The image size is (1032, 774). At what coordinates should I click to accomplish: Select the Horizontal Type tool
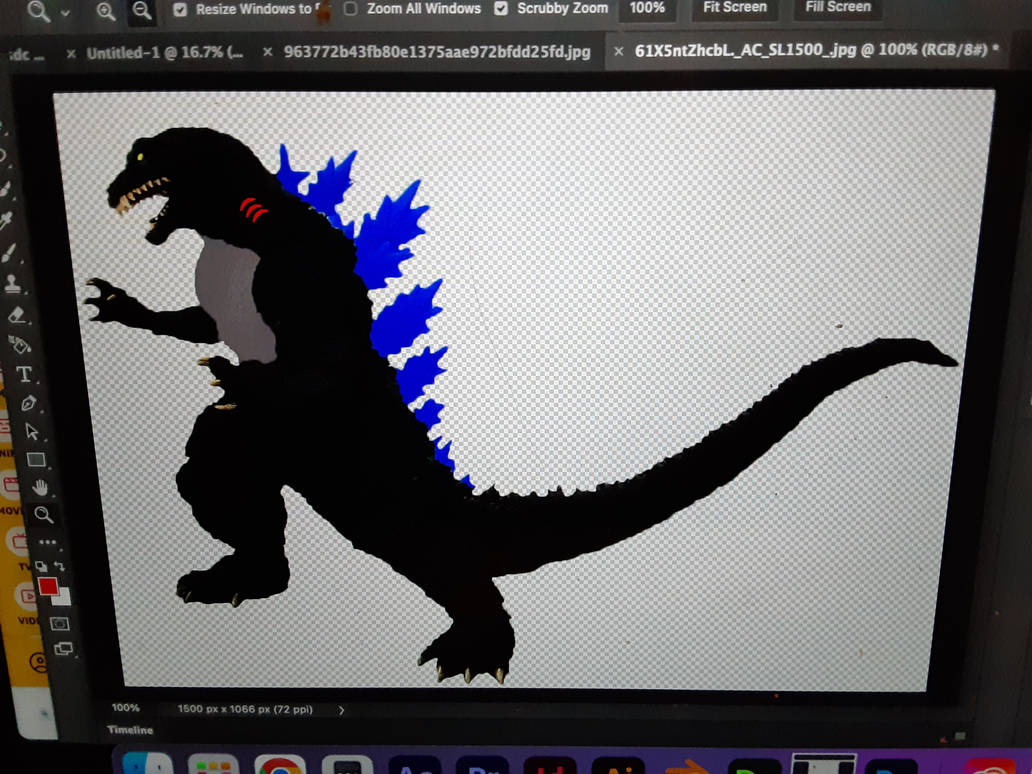tap(24, 374)
